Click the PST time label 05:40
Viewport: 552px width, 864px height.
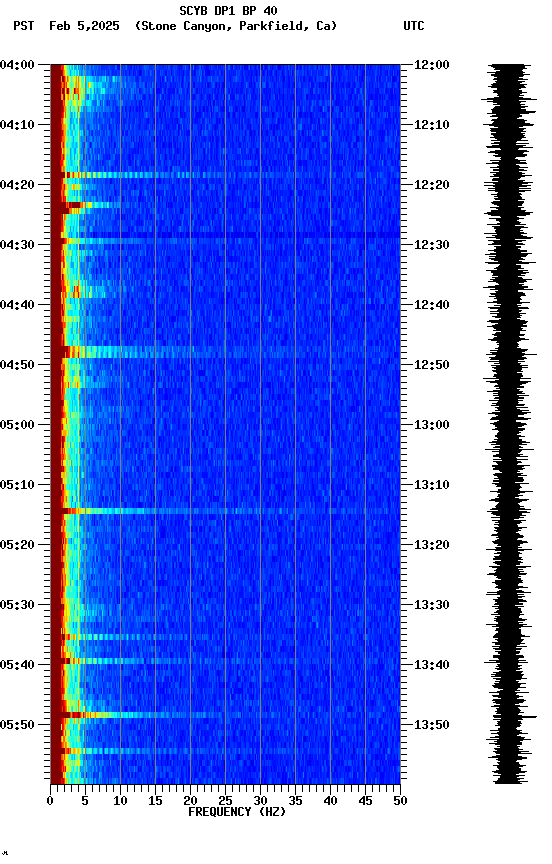point(17,665)
